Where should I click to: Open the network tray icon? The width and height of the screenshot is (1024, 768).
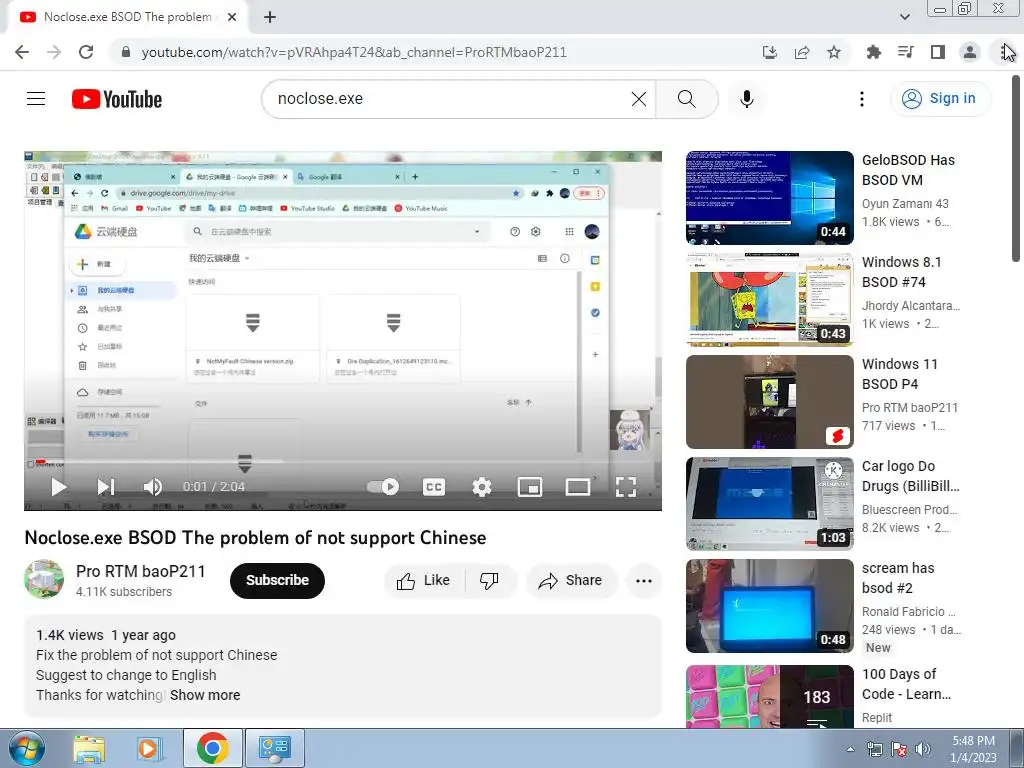pos(874,749)
